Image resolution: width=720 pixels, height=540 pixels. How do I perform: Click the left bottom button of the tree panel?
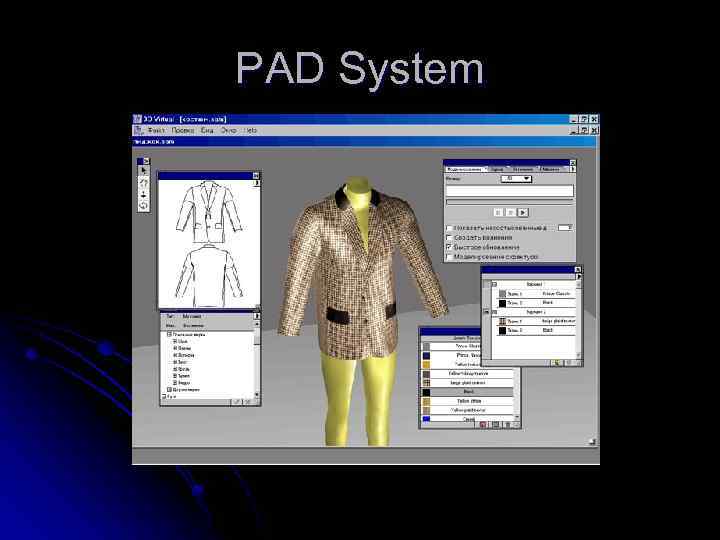click(236, 402)
